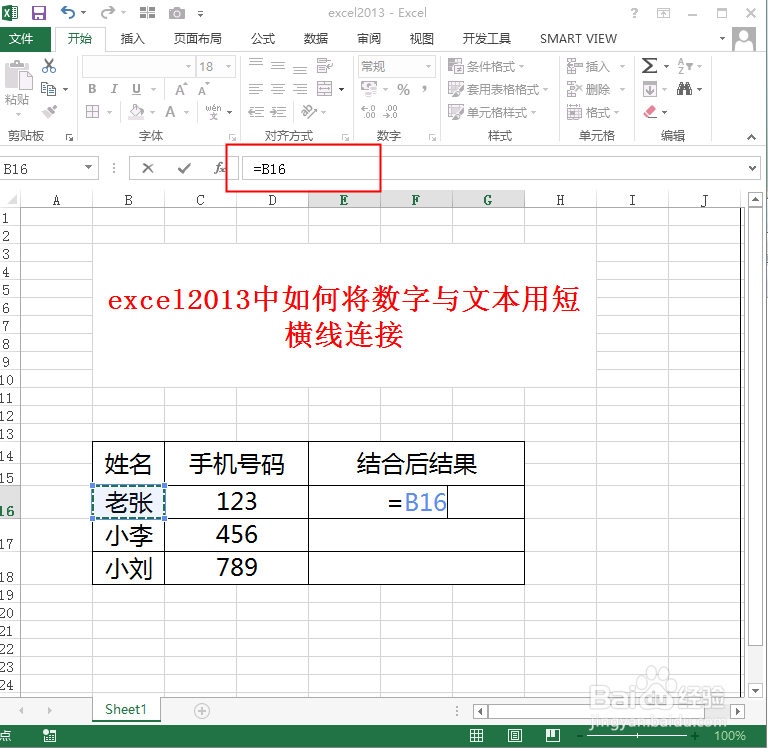
Task: Open the 套用表格格式 dropdown
Action: tap(498, 89)
